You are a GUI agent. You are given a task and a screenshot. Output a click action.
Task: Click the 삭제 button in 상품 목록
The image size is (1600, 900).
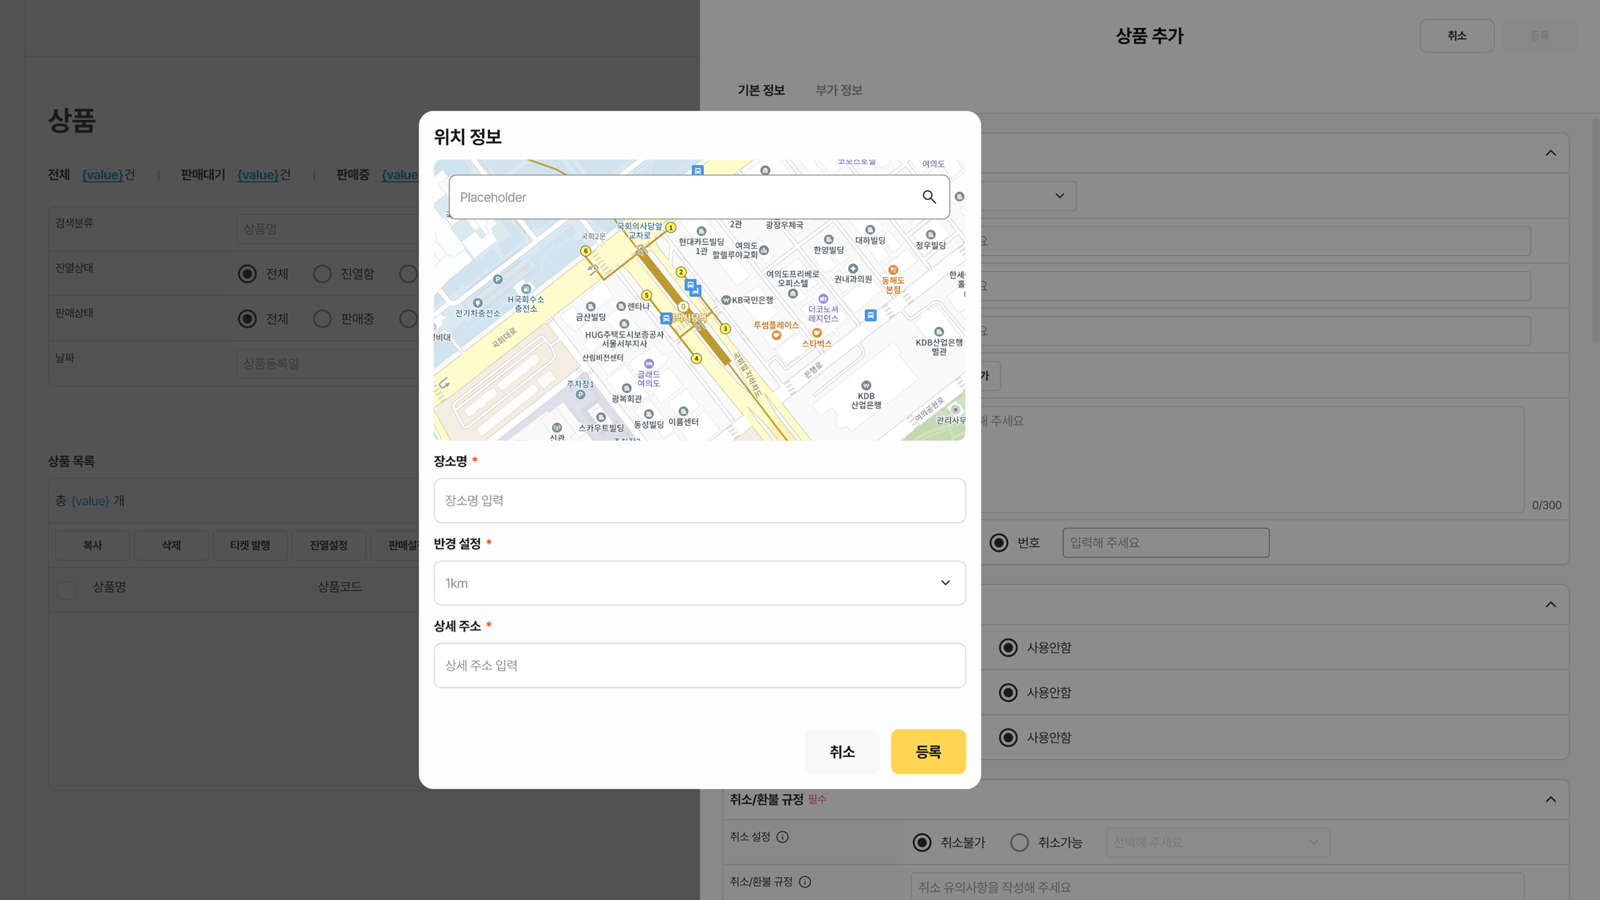coord(172,545)
